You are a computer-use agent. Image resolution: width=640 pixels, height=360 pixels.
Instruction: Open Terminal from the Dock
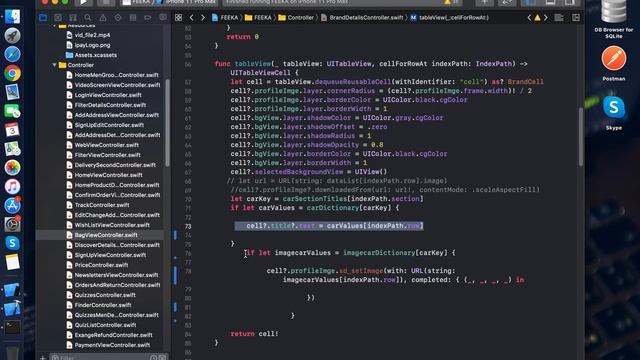click(12, 327)
